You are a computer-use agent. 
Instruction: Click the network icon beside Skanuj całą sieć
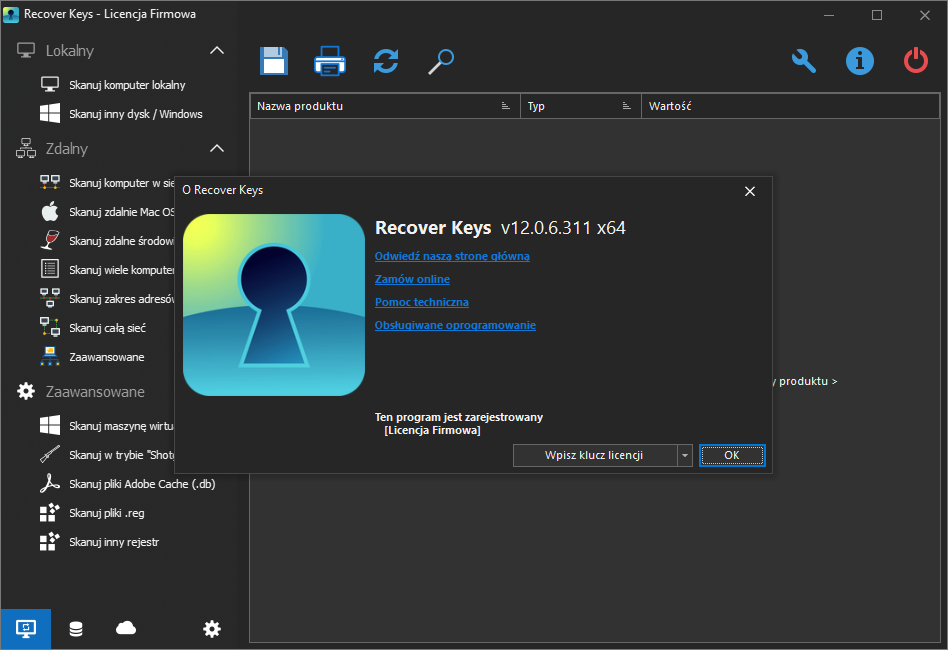point(50,327)
